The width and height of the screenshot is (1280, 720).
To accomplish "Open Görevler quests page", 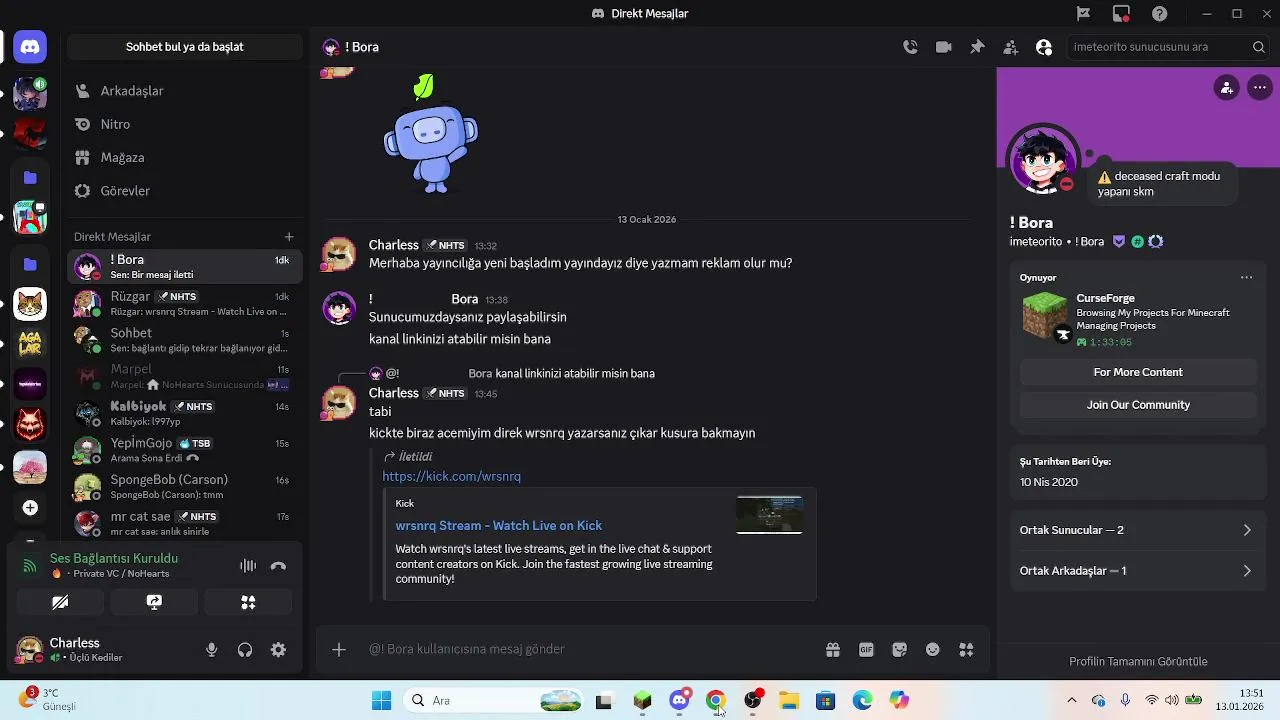I will (185, 190).
